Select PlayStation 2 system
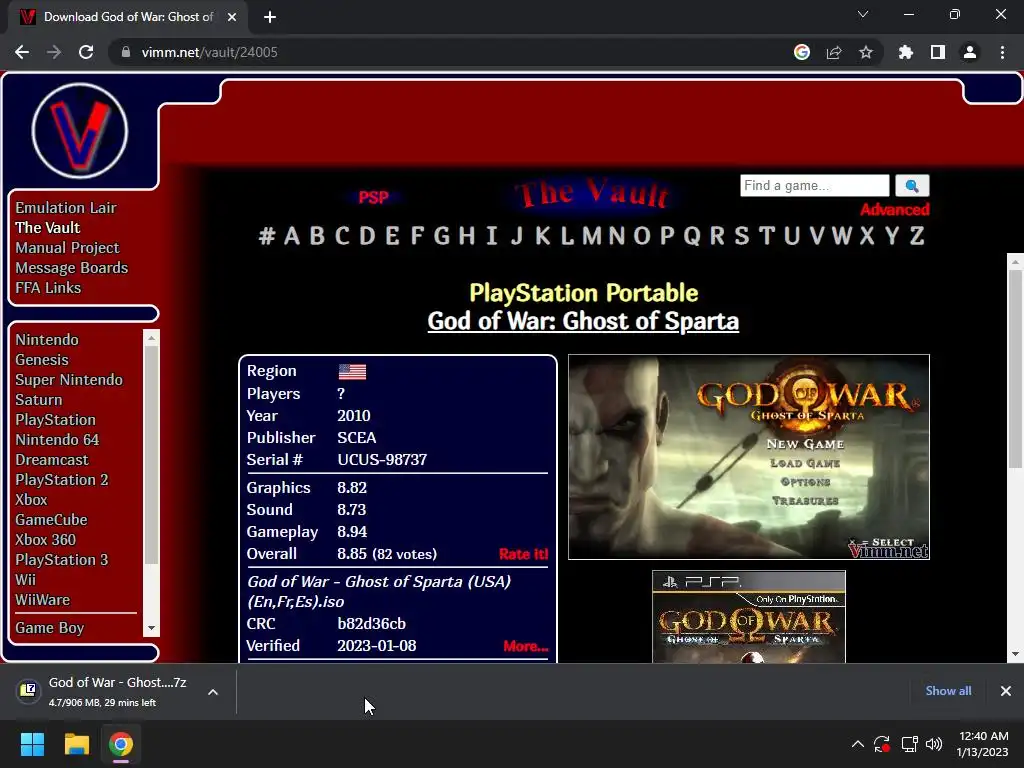Image resolution: width=1024 pixels, height=768 pixels. point(62,480)
